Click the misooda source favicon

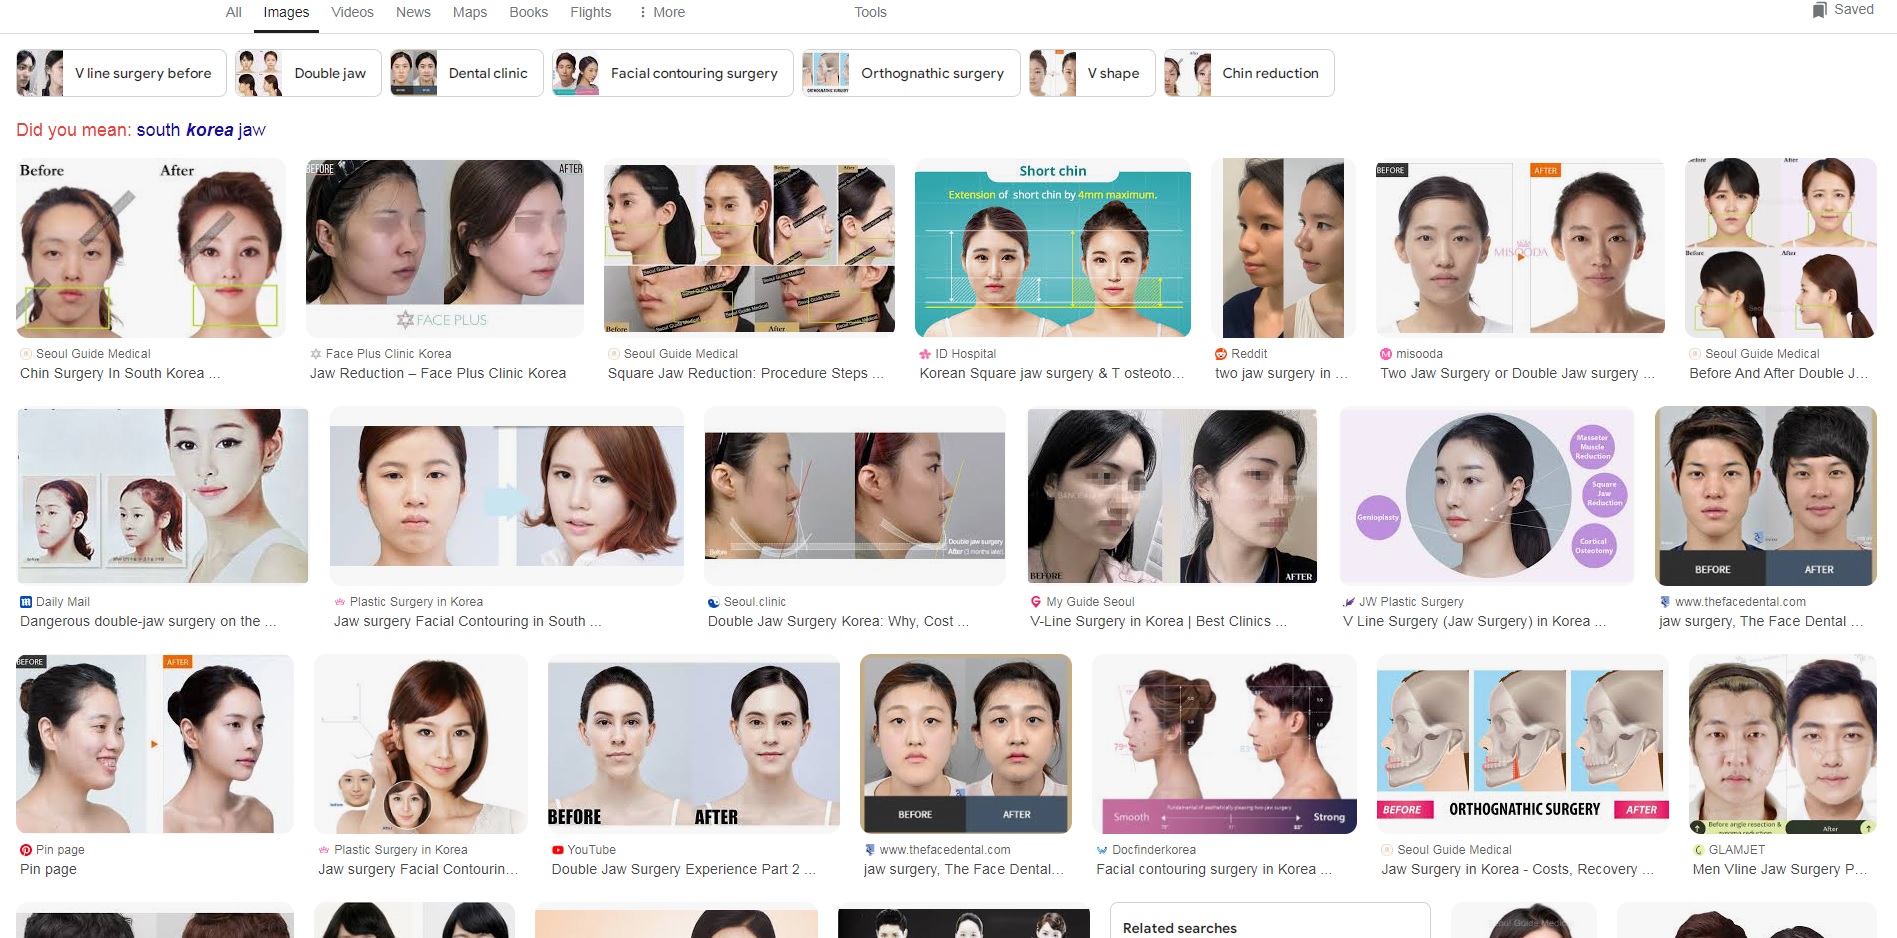(x=1386, y=354)
